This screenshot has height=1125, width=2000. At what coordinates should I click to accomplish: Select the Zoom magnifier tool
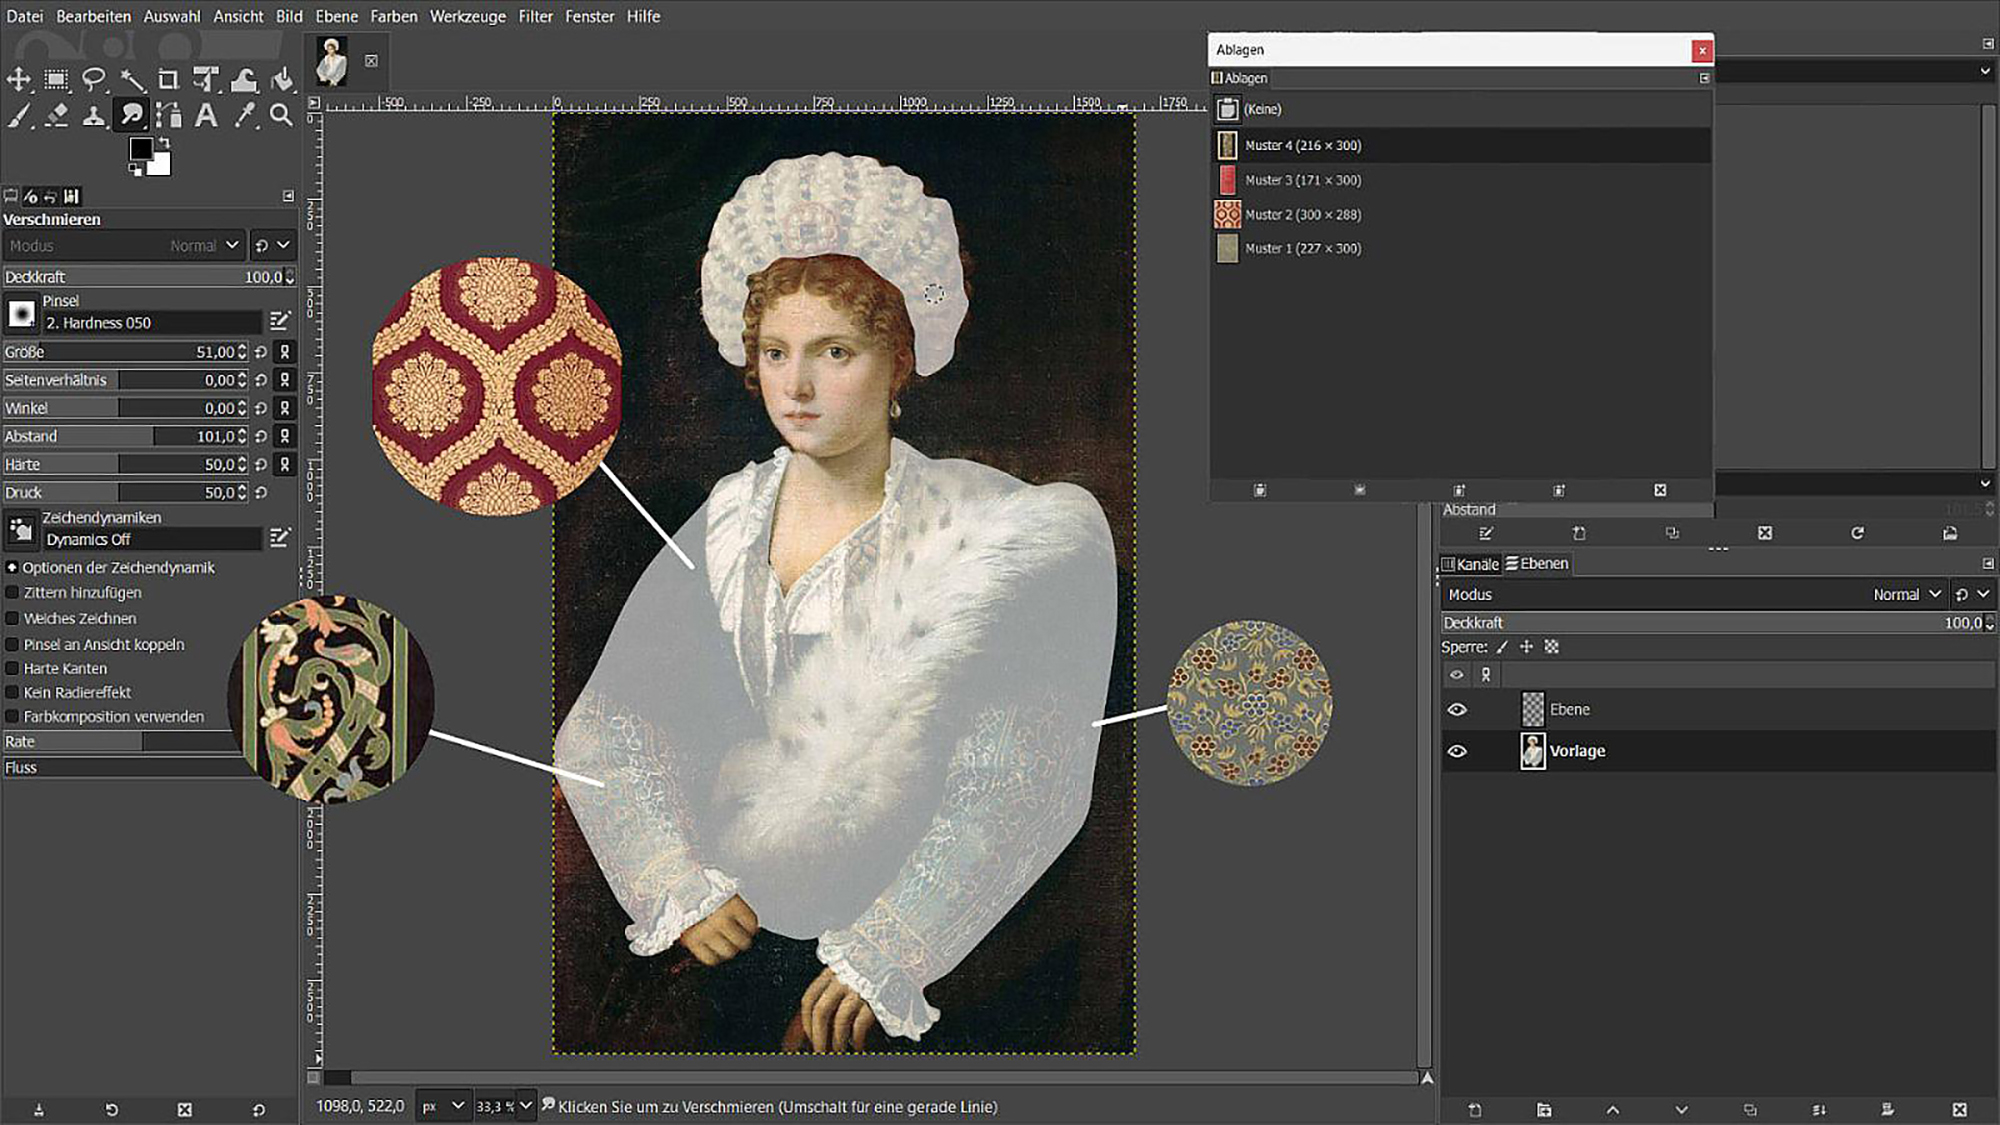click(x=282, y=116)
